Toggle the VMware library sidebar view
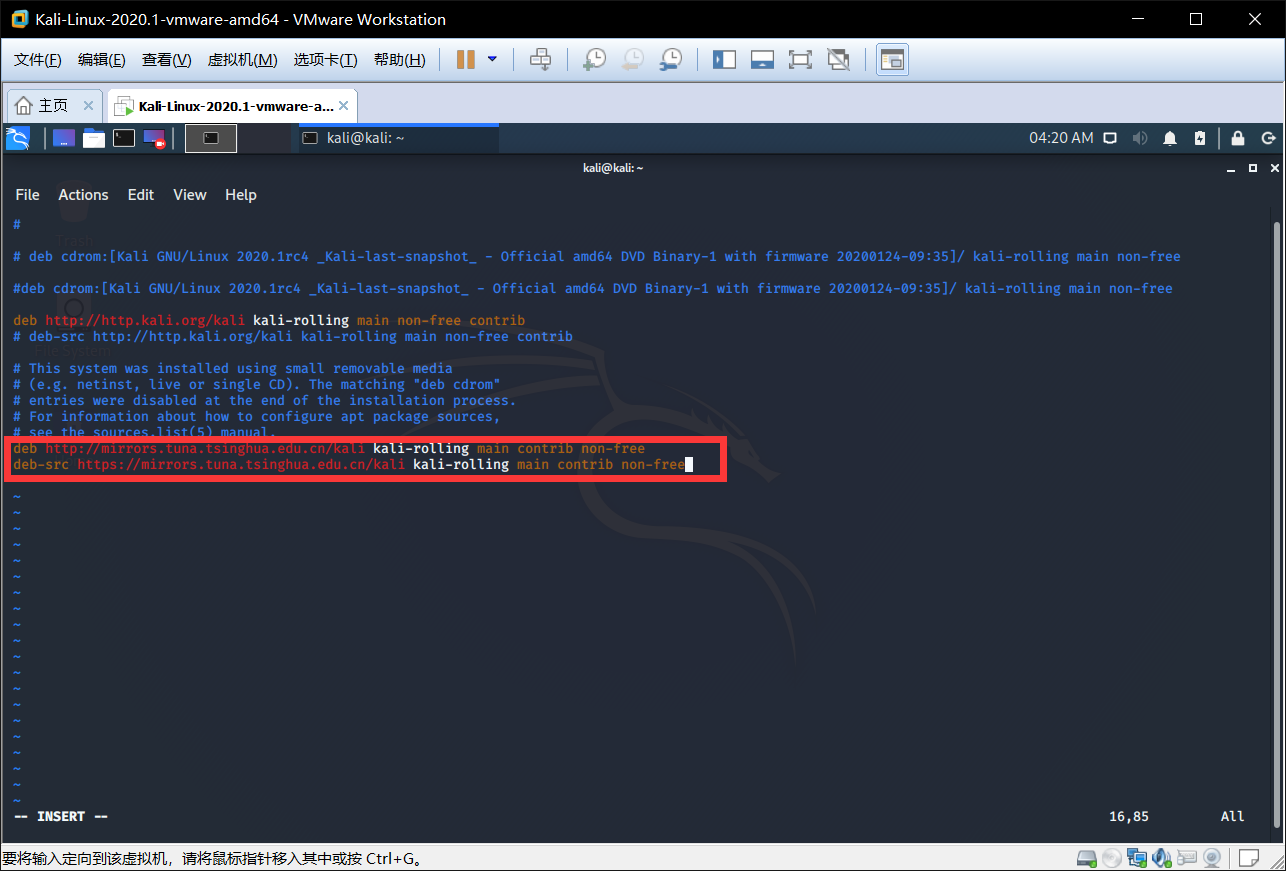The height and width of the screenshot is (871, 1286). pyautogui.click(x=724, y=60)
